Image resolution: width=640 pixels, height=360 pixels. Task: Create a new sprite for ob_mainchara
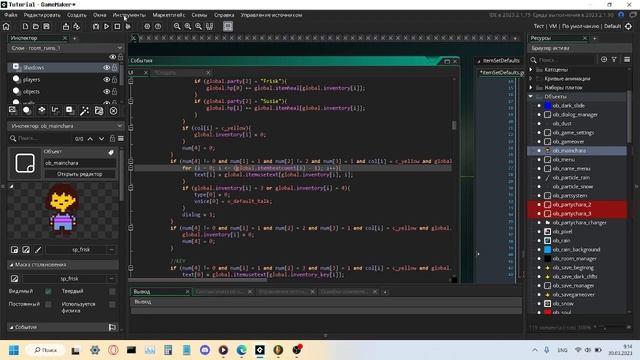[x=14, y=249]
